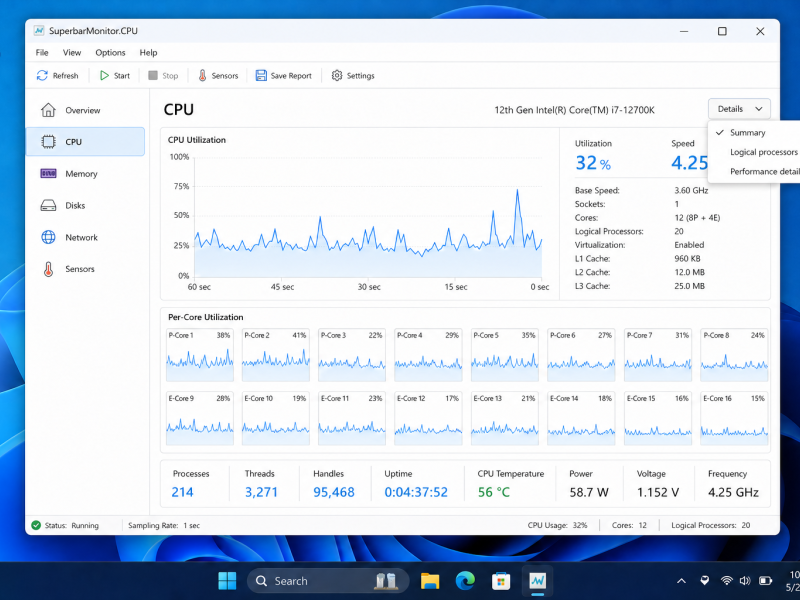
Task: Click the volume speaker tray icon
Action: pos(745,581)
